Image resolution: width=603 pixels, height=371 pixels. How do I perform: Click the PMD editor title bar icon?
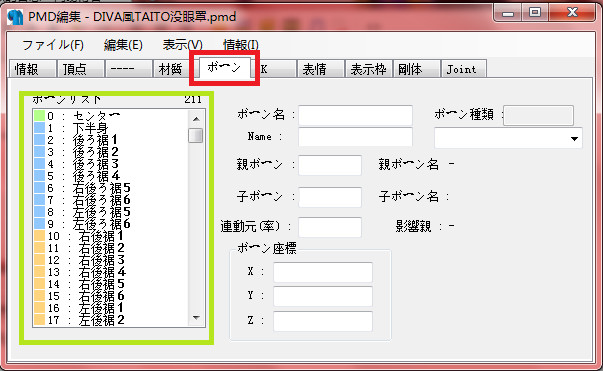15,17
